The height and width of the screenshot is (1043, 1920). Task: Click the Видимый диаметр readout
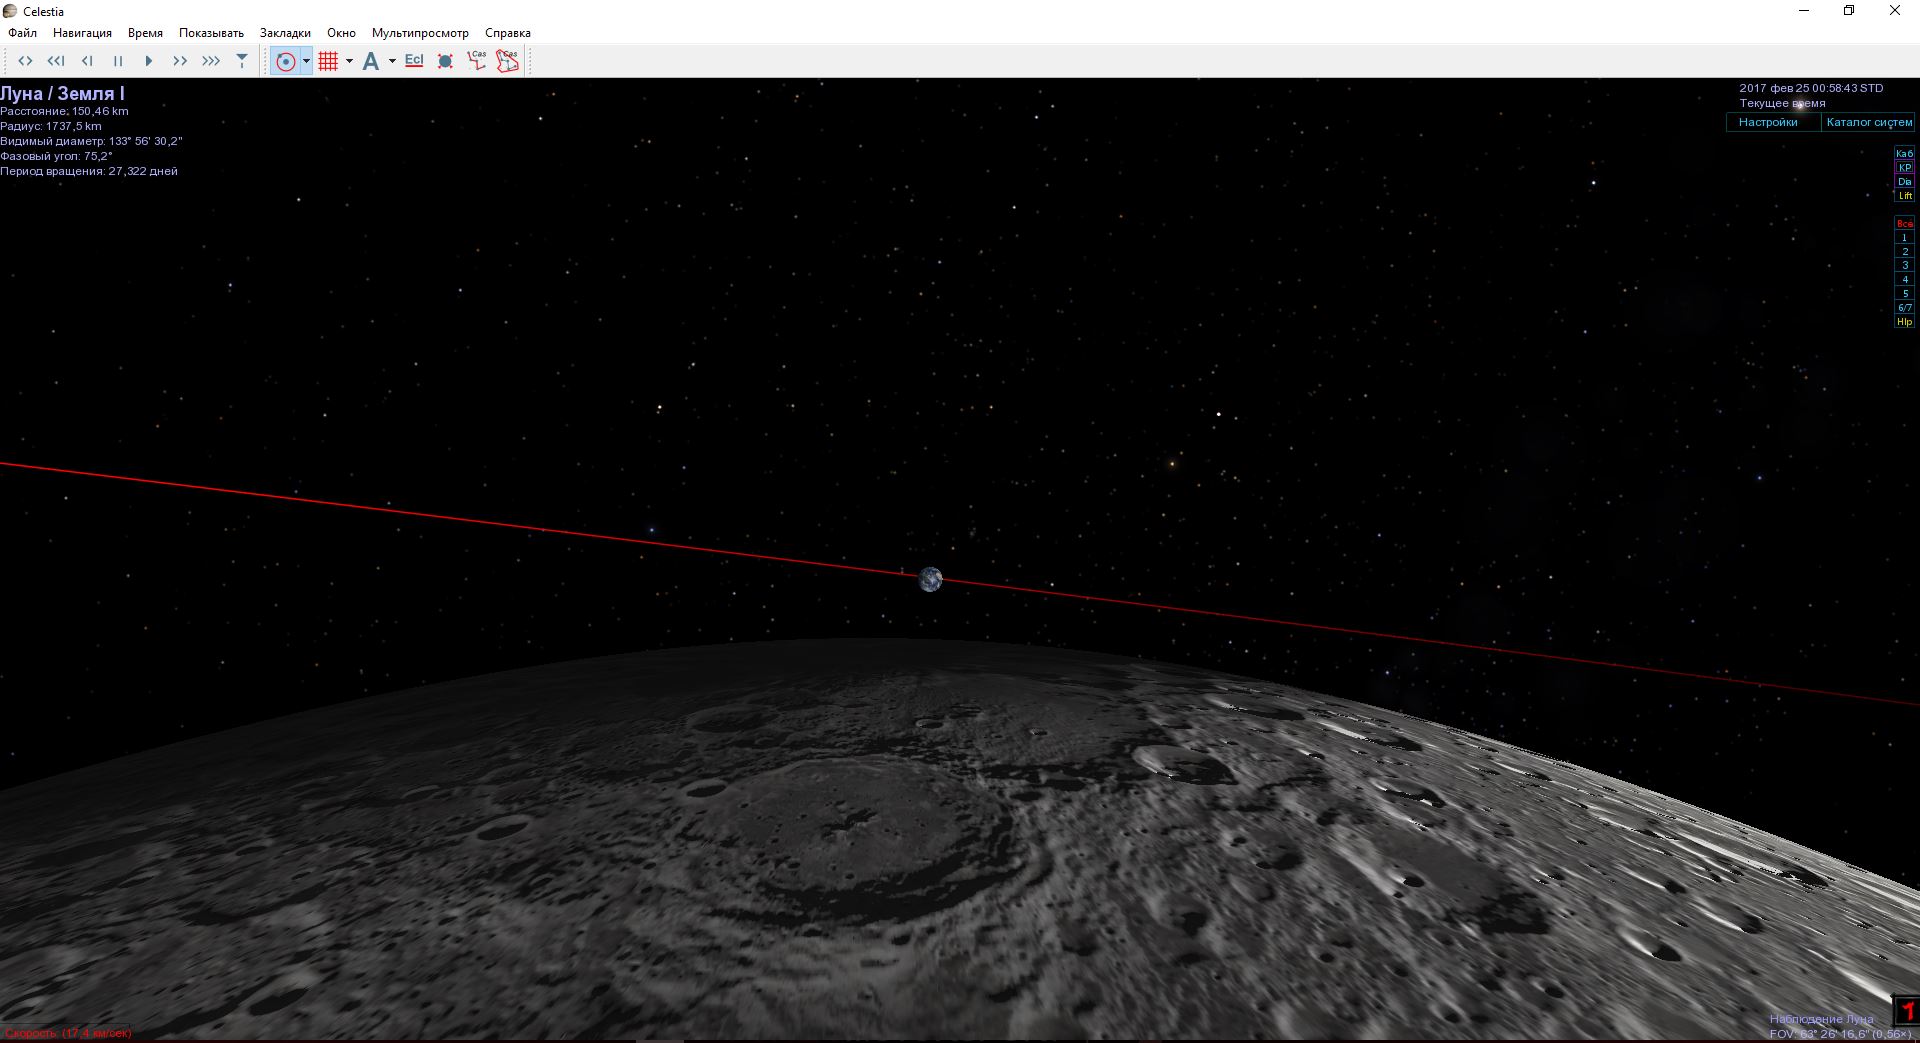pyautogui.click(x=91, y=141)
